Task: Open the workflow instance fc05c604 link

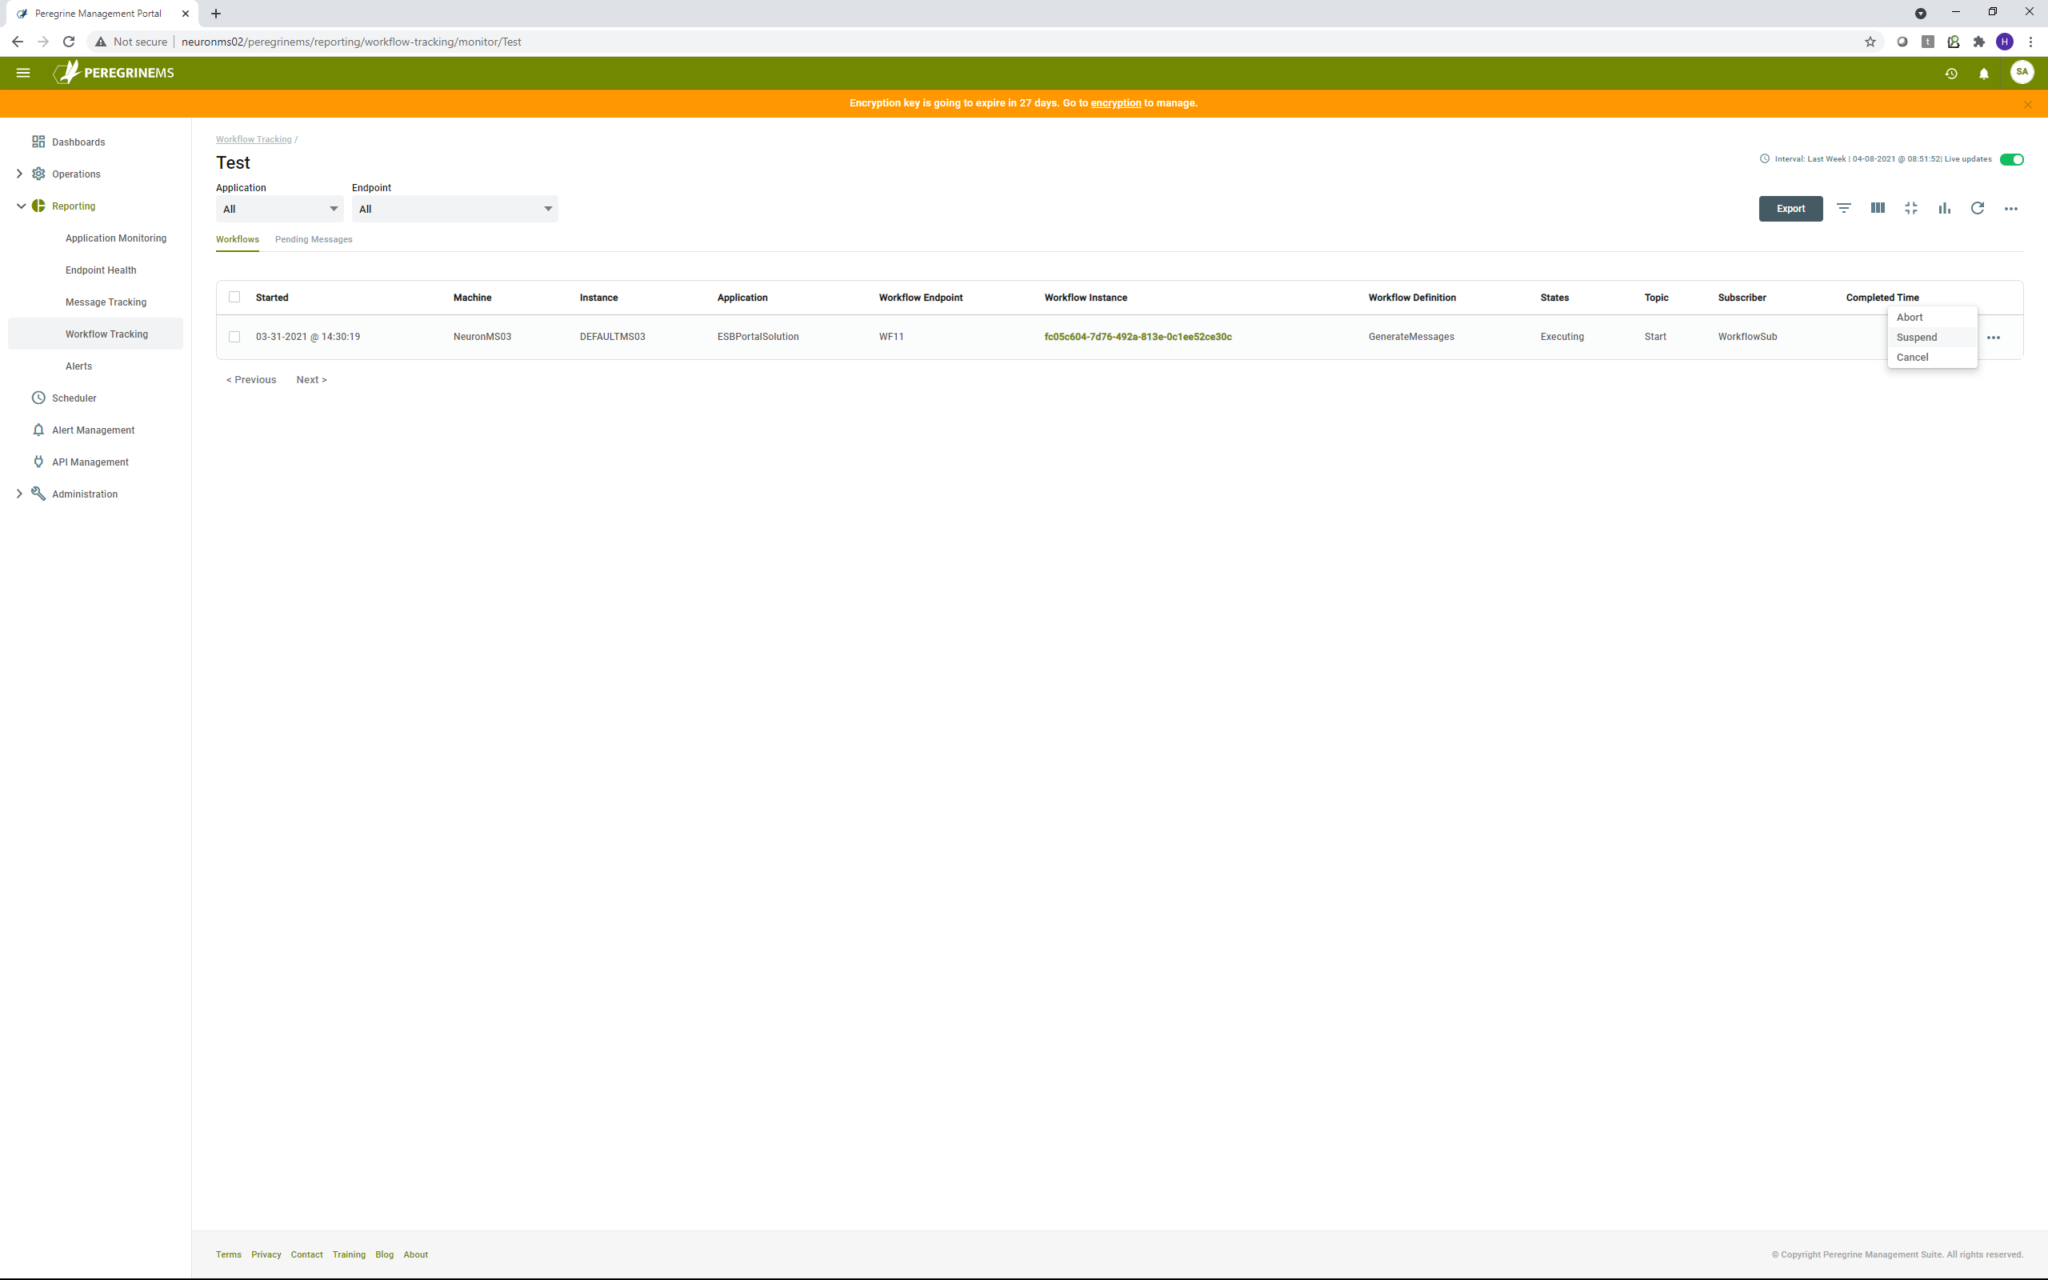Action: [x=1137, y=337]
